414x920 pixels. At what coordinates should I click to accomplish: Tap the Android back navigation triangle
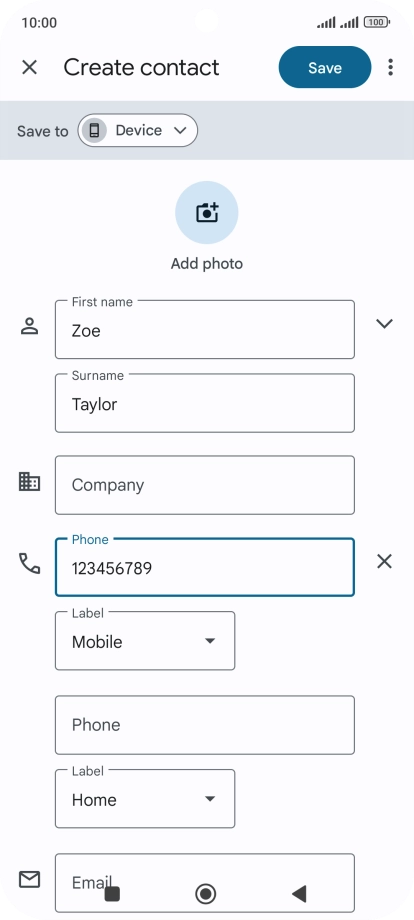click(299, 894)
